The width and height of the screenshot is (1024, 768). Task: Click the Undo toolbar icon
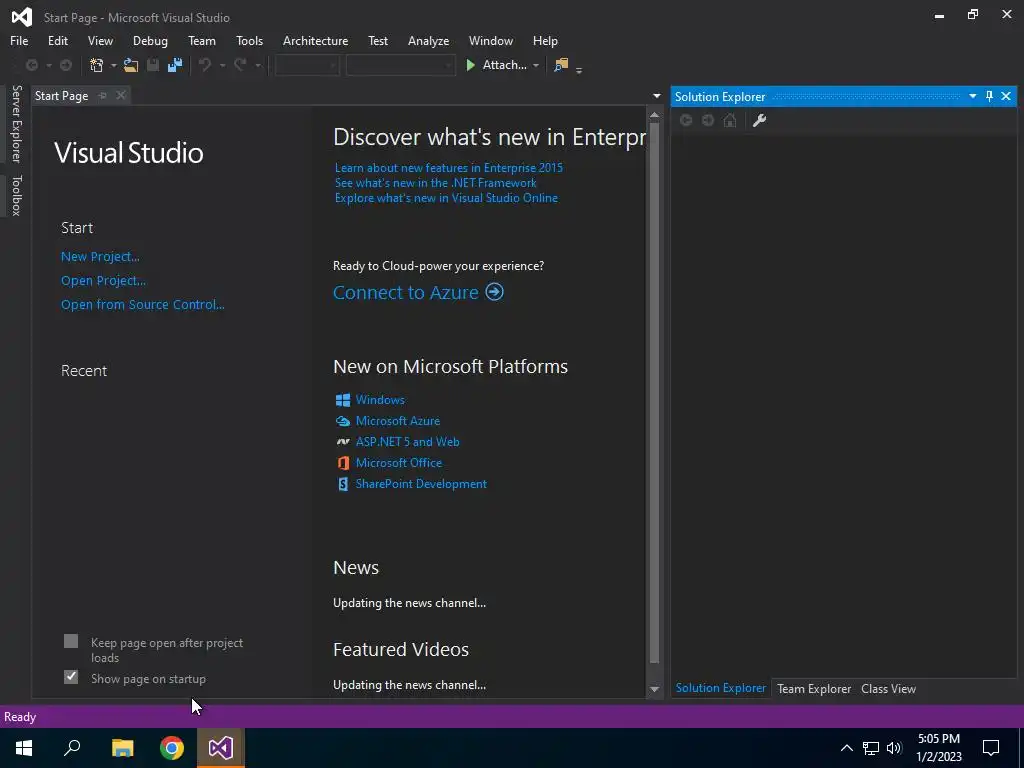coord(205,65)
